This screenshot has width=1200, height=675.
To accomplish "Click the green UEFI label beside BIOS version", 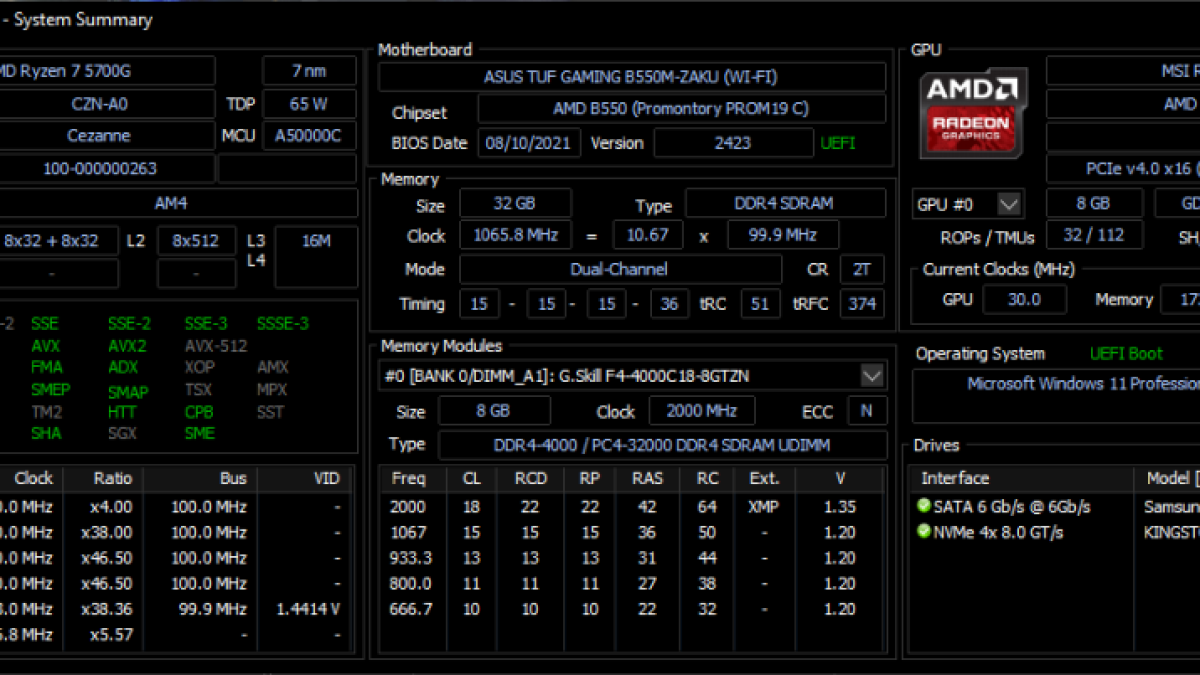I will (838, 143).
